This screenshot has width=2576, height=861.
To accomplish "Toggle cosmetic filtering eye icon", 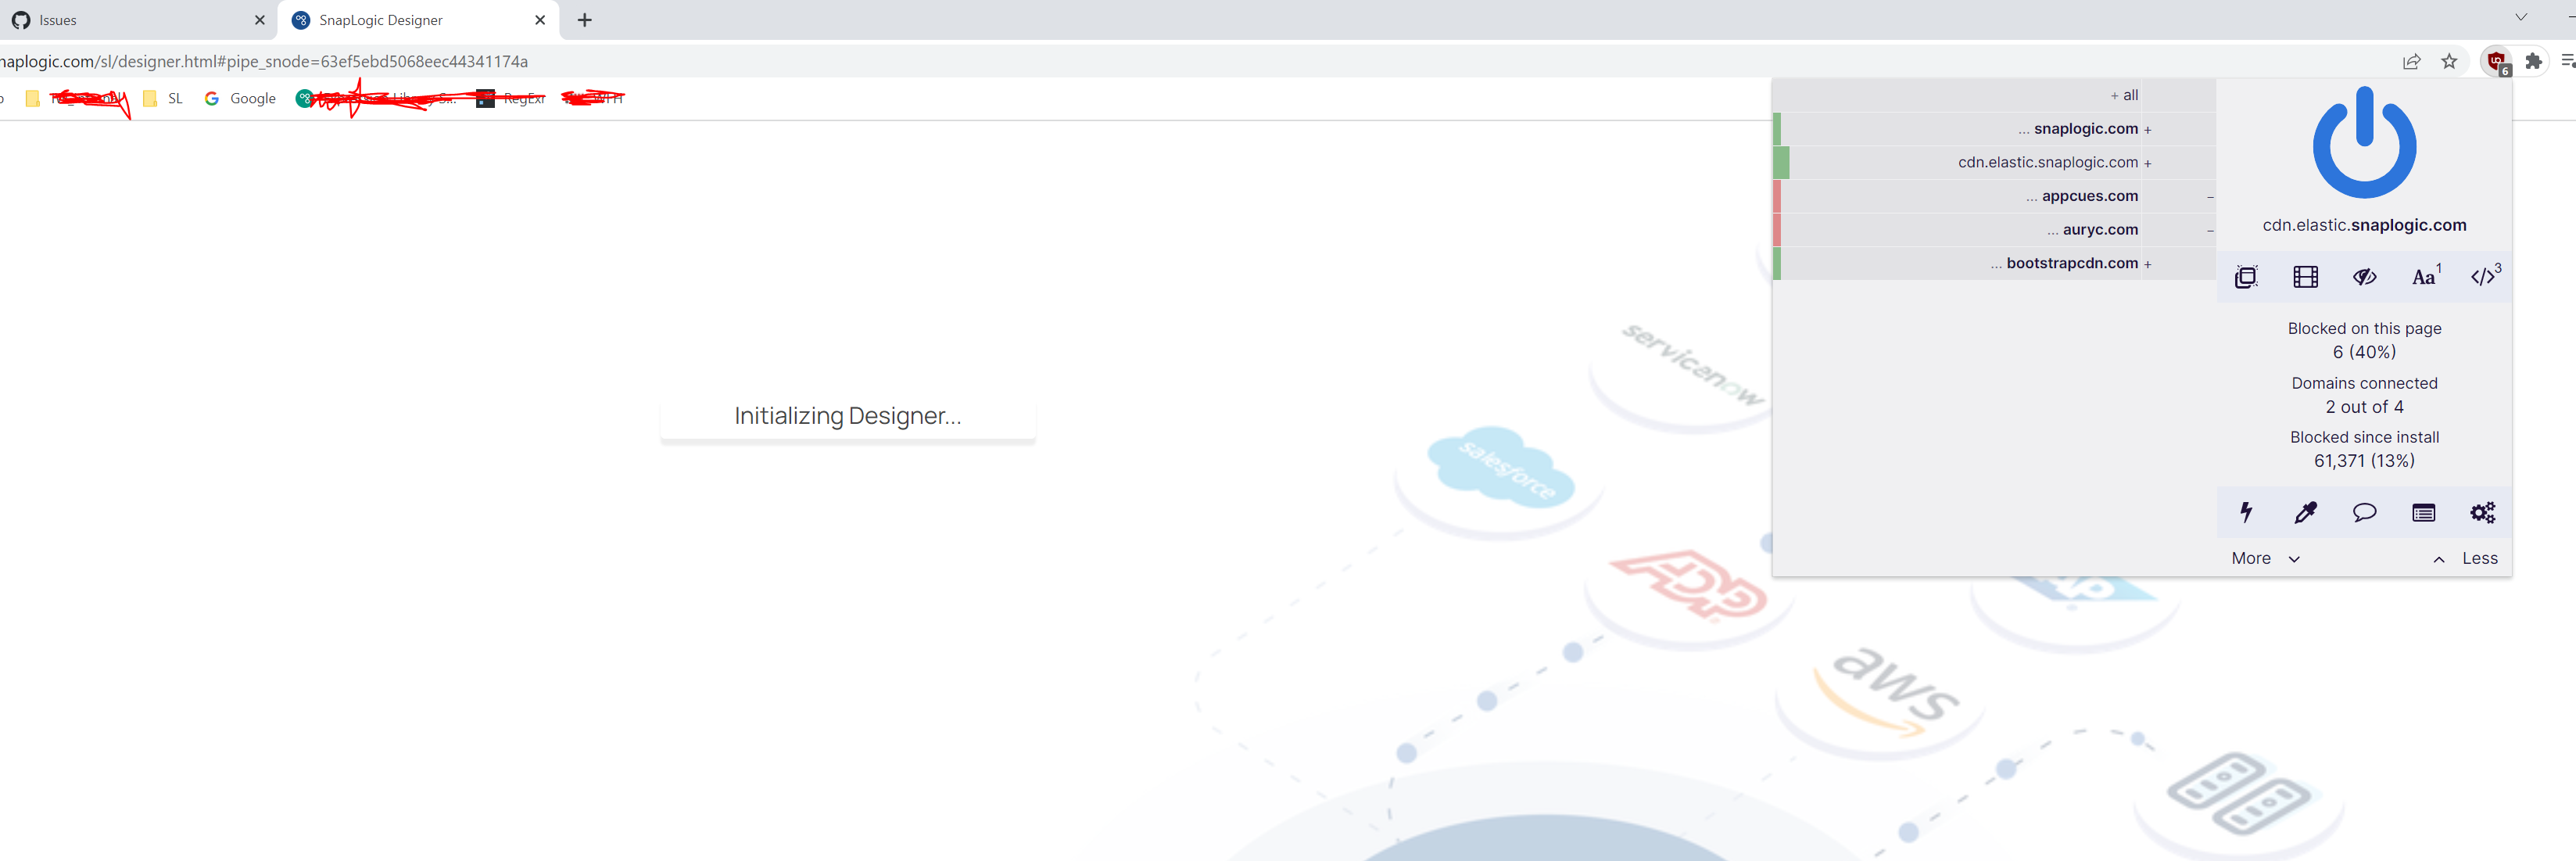I will coord(2364,276).
